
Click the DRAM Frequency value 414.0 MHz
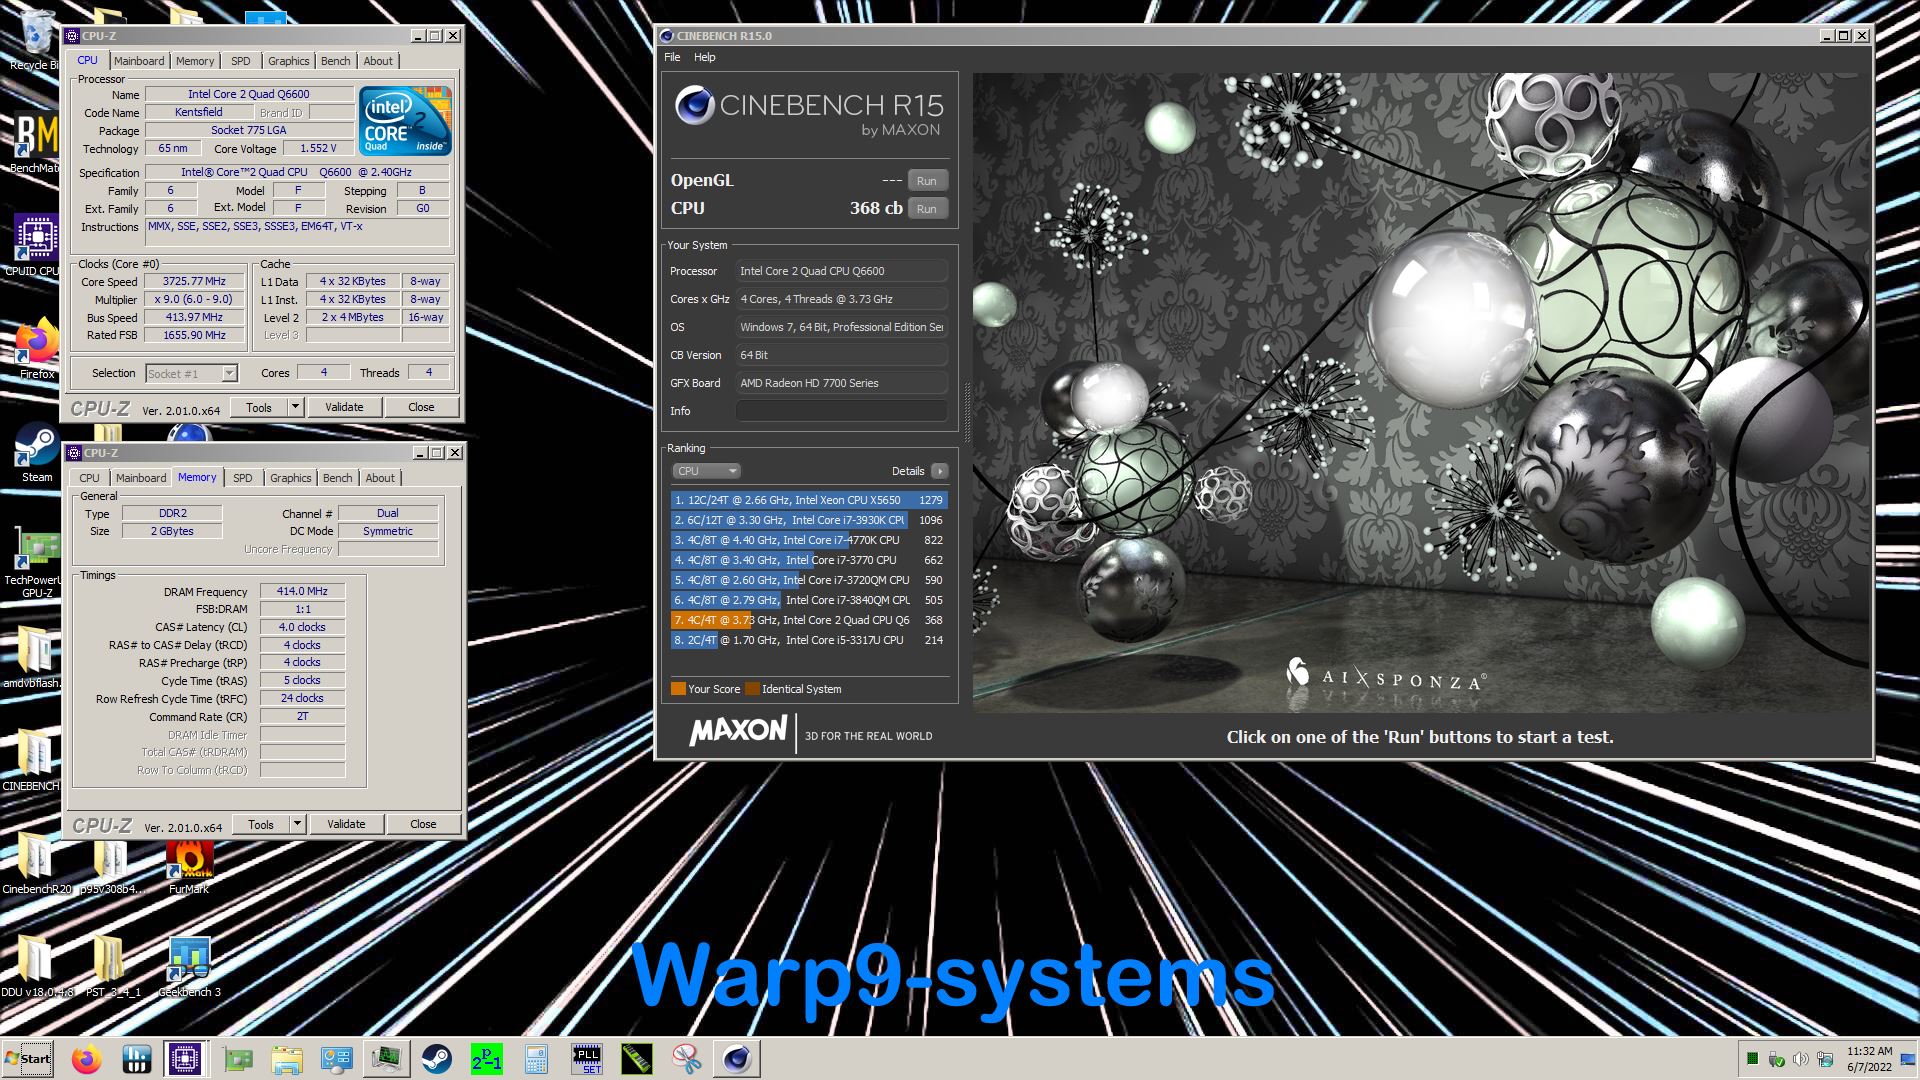[x=302, y=592]
